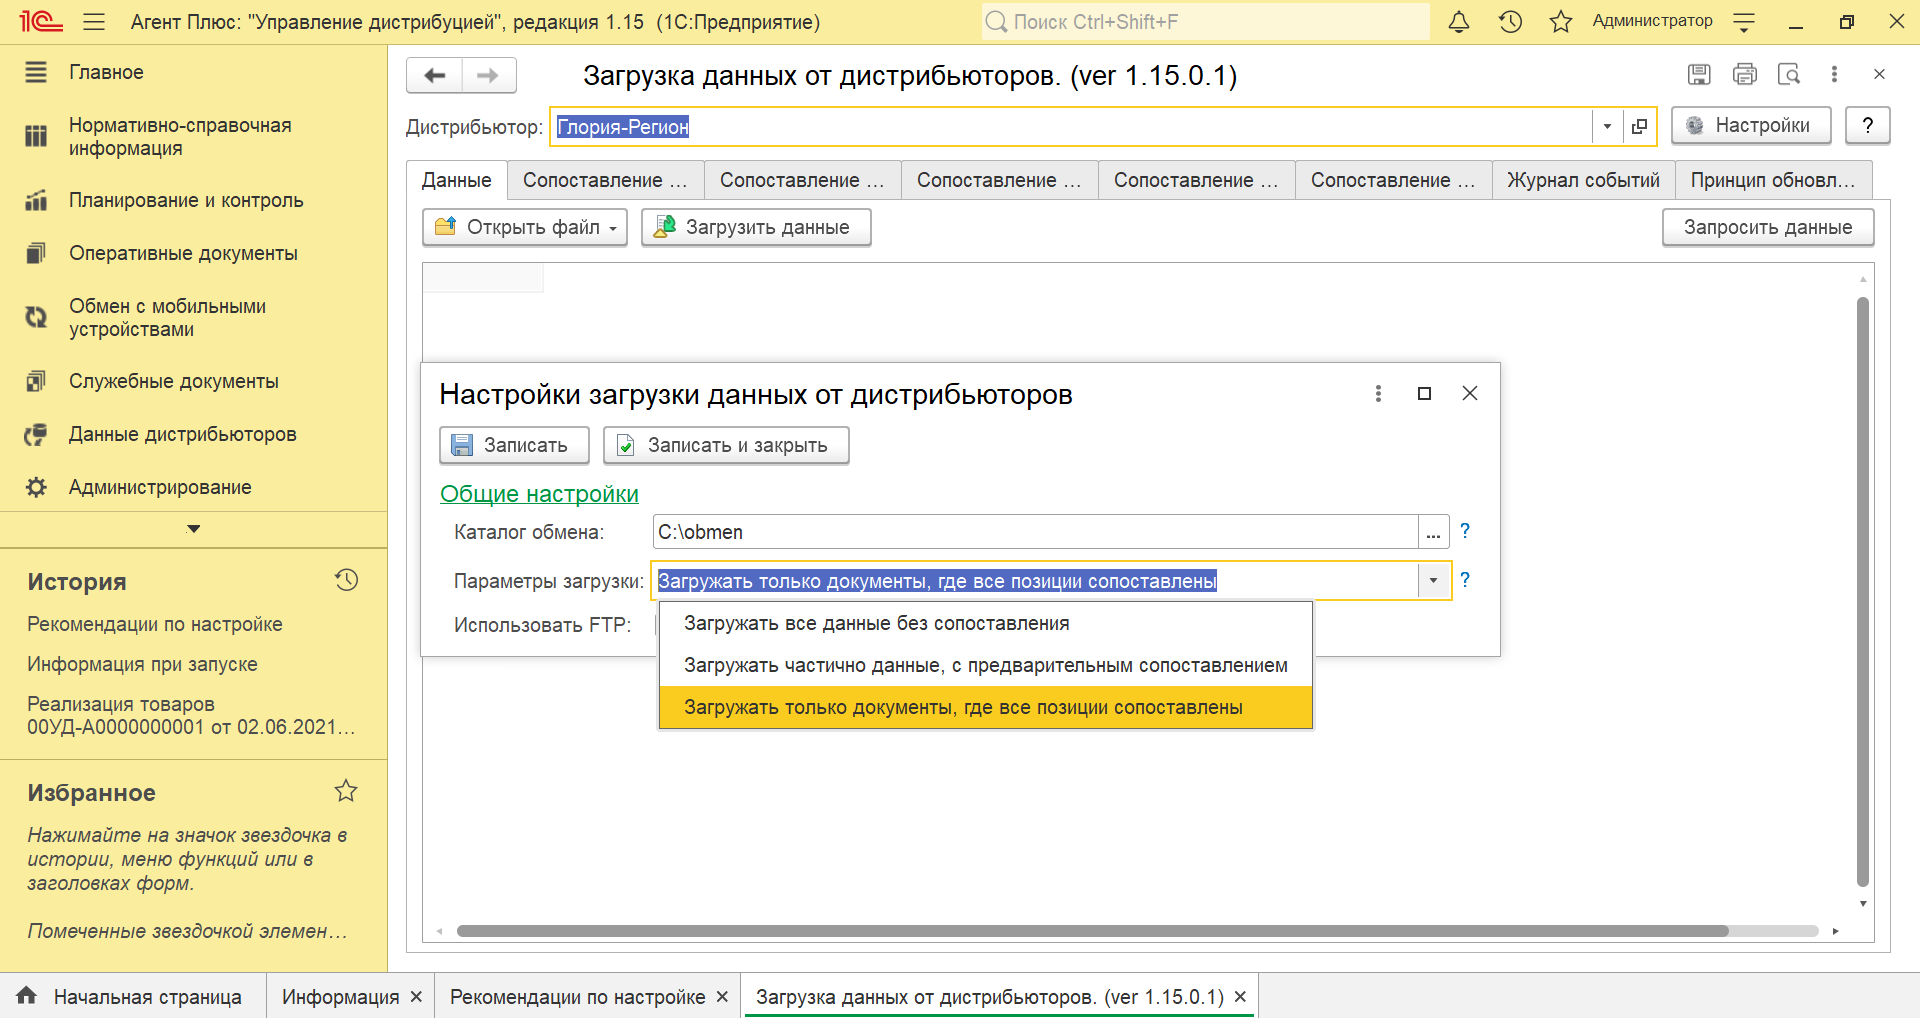Open favorites star icon in title bar
Viewport: 1920px width, 1018px height.
tap(1561, 21)
